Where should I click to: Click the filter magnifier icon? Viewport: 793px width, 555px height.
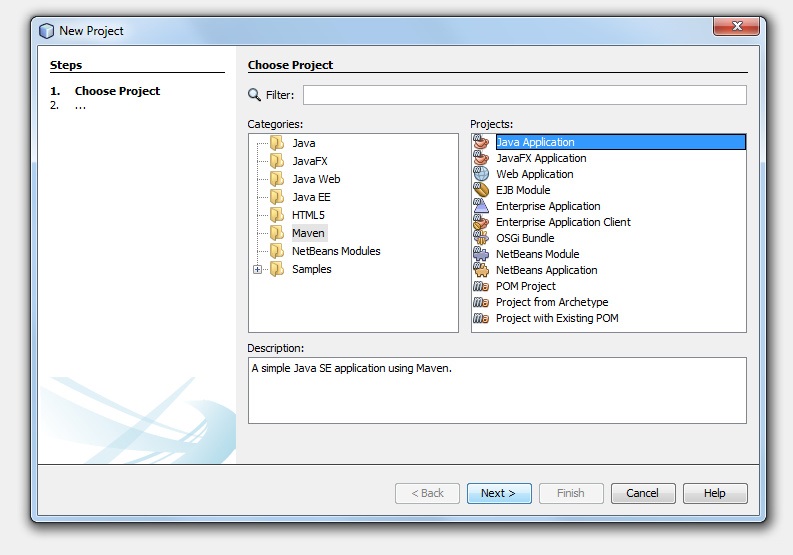click(254, 95)
